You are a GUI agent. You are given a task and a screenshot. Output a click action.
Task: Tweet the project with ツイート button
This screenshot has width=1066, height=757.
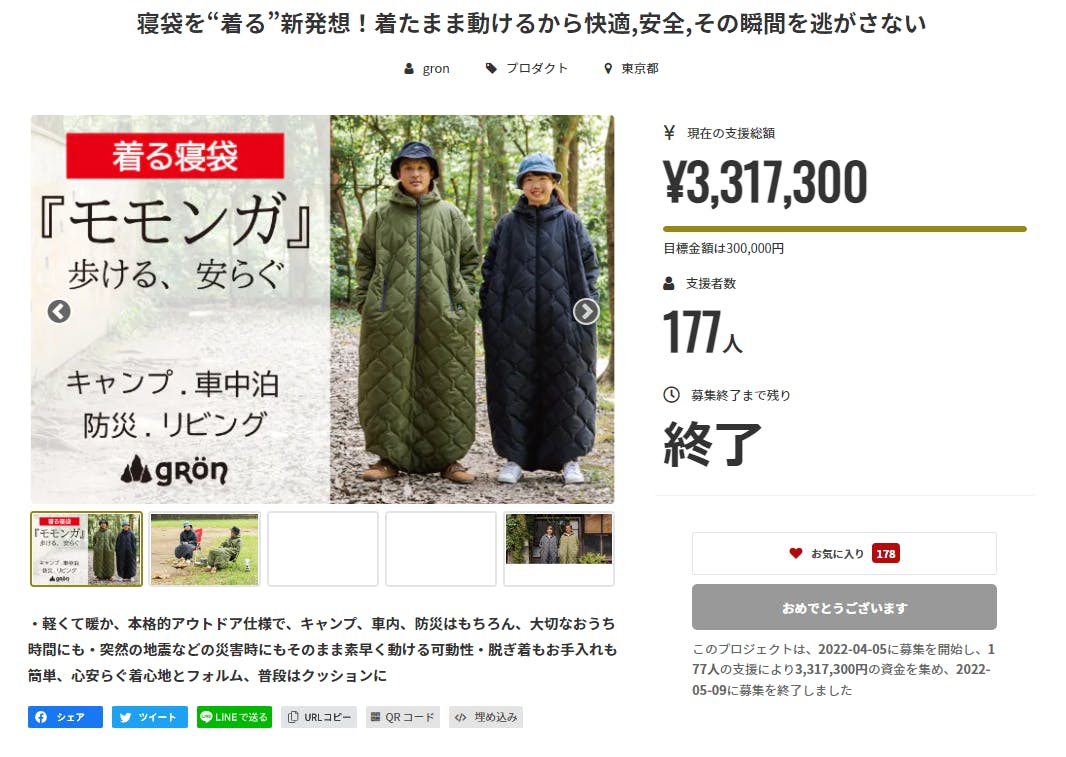[x=150, y=717]
